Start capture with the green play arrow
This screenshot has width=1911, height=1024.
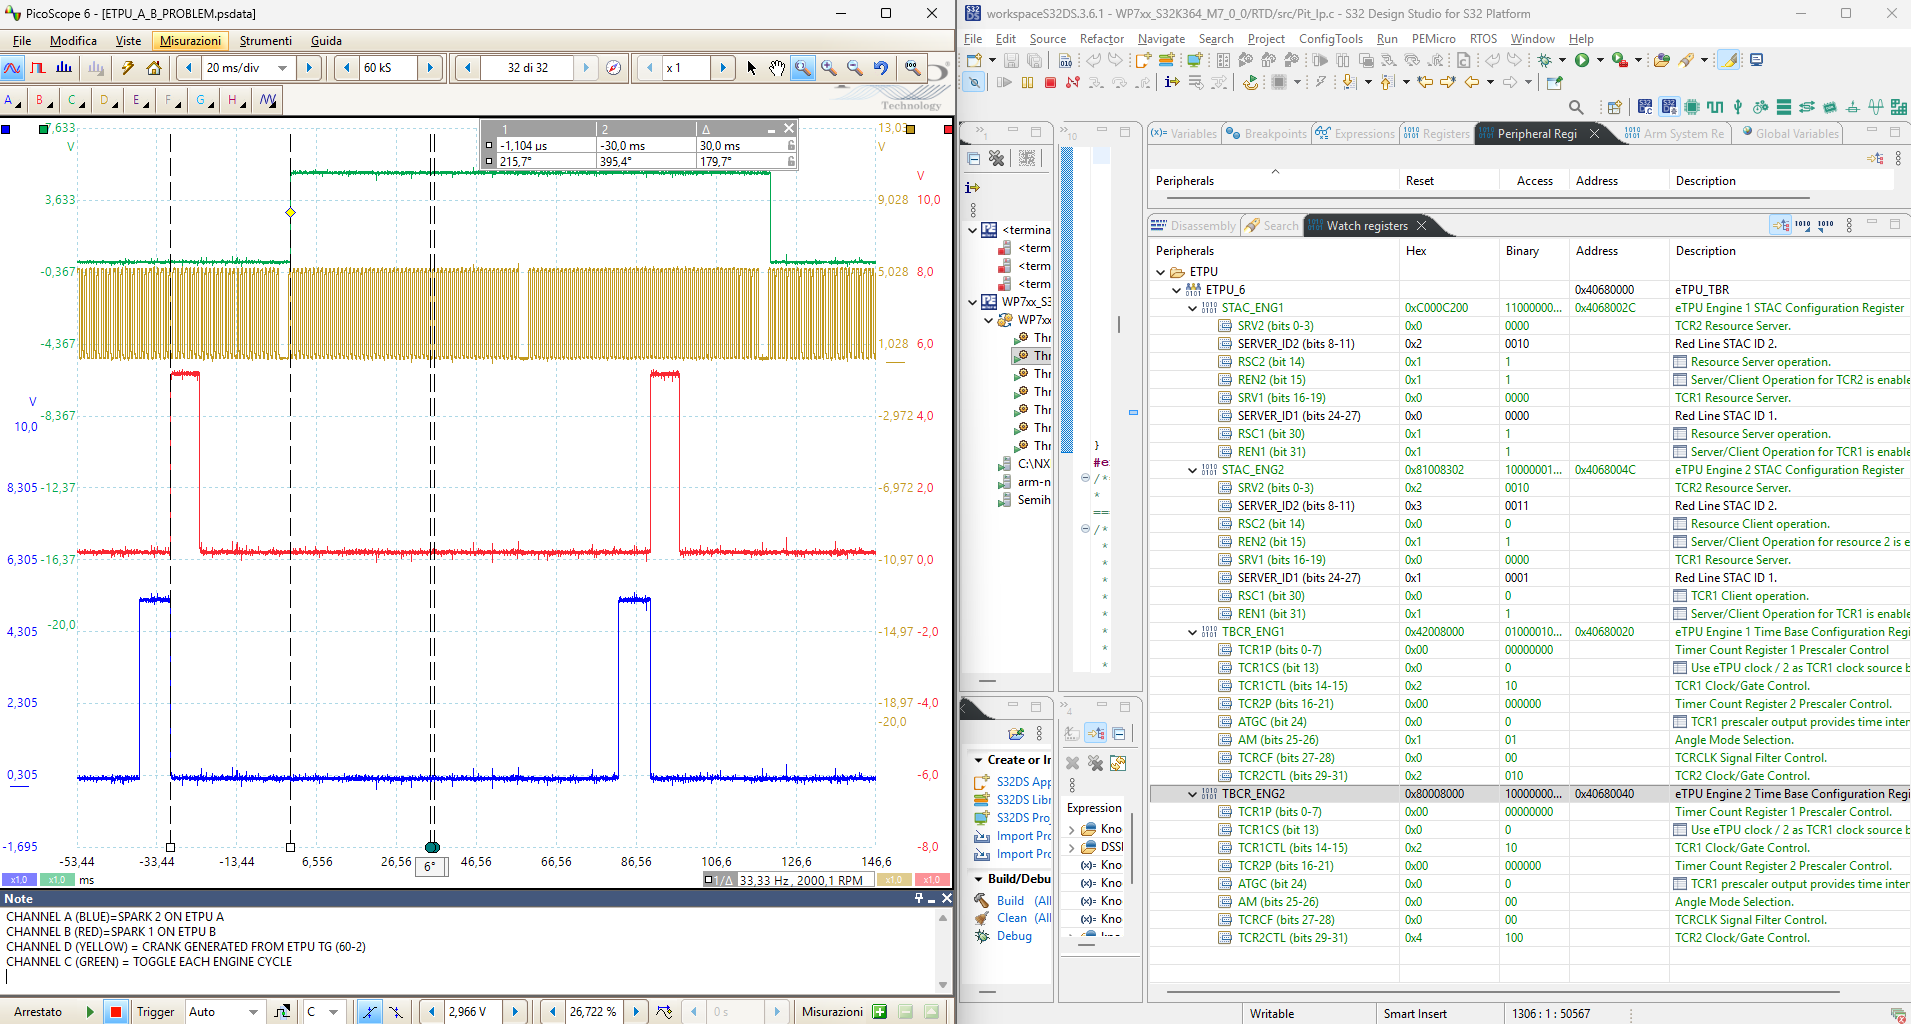[90, 1012]
